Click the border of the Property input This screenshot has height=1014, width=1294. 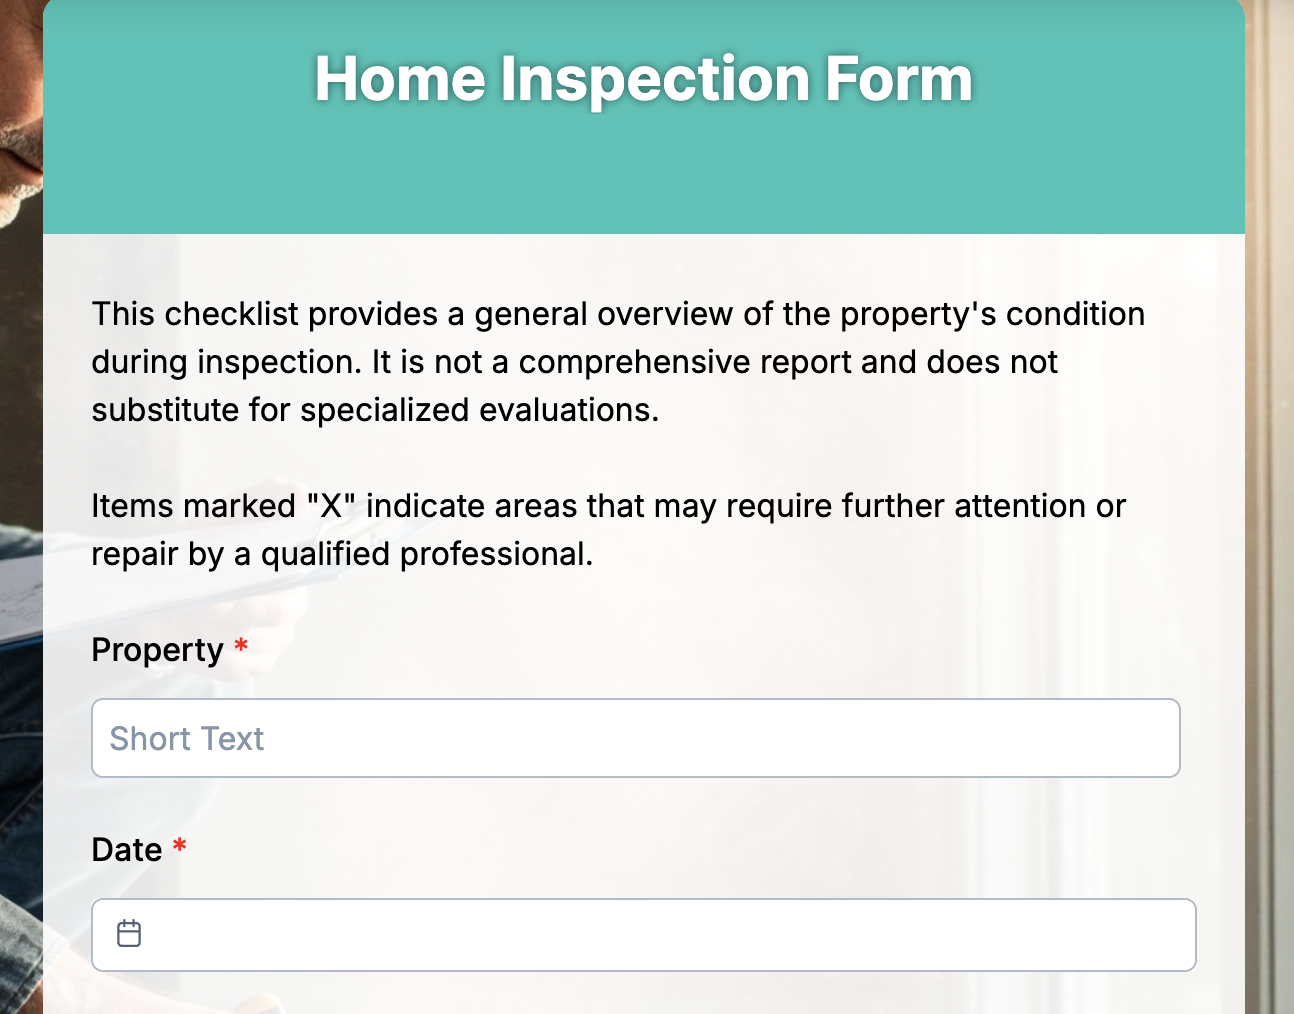636,701
